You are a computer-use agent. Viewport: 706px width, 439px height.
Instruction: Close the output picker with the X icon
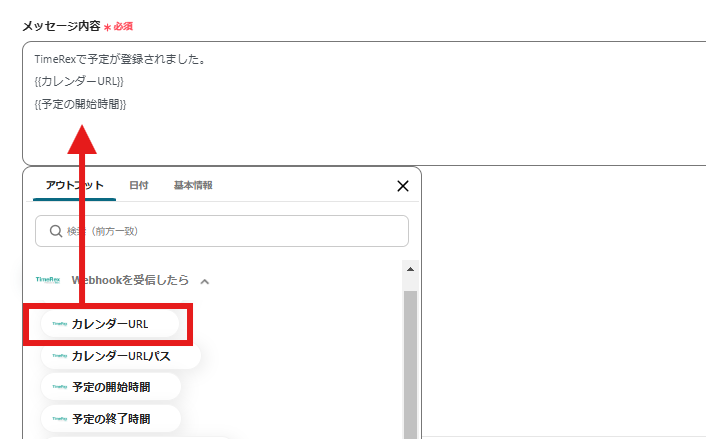click(403, 186)
